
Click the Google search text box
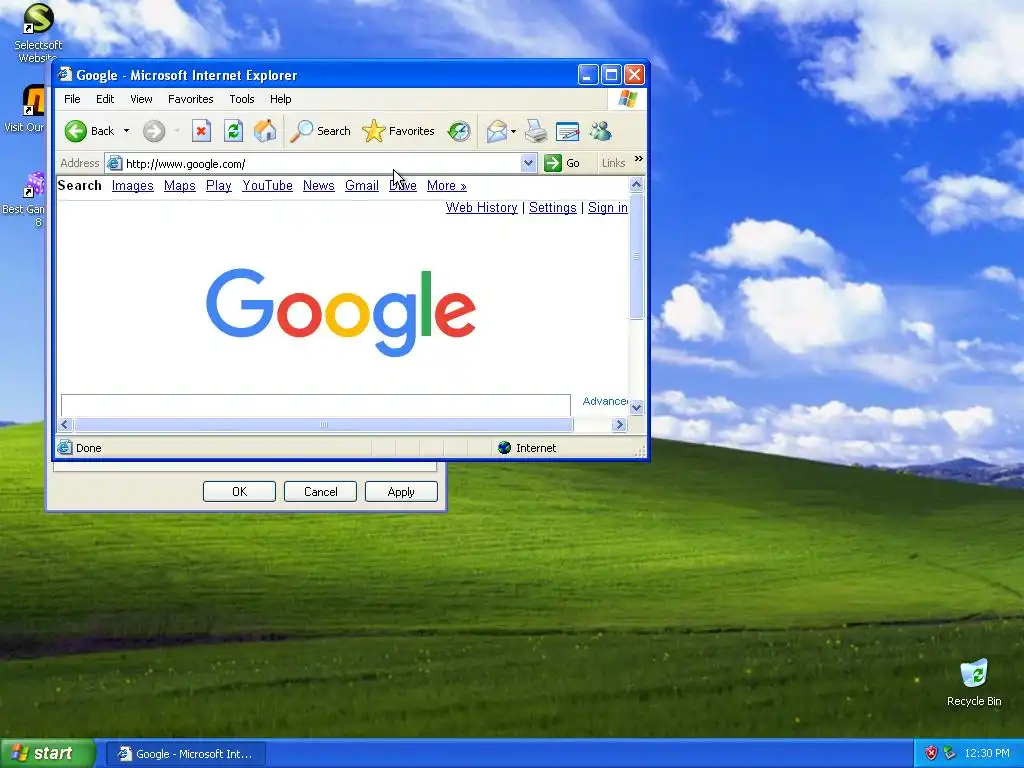(x=315, y=405)
